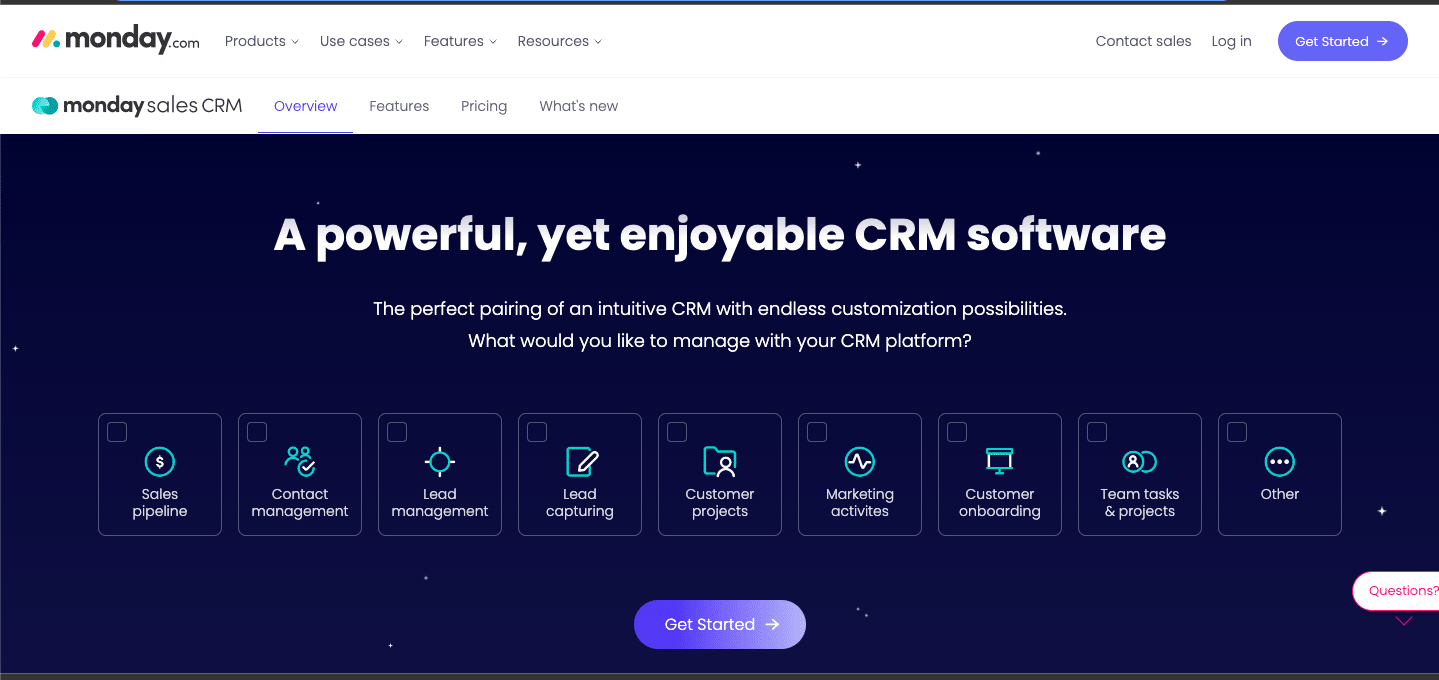Click the 'Marketing activites' label text
The image size is (1439, 680).
[860, 503]
